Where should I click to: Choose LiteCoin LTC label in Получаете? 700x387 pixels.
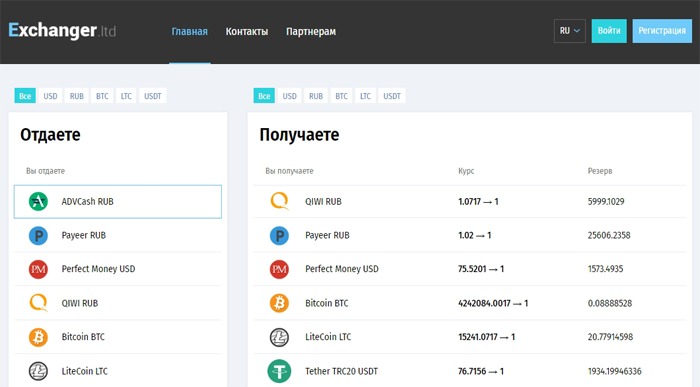coord(328,337)
